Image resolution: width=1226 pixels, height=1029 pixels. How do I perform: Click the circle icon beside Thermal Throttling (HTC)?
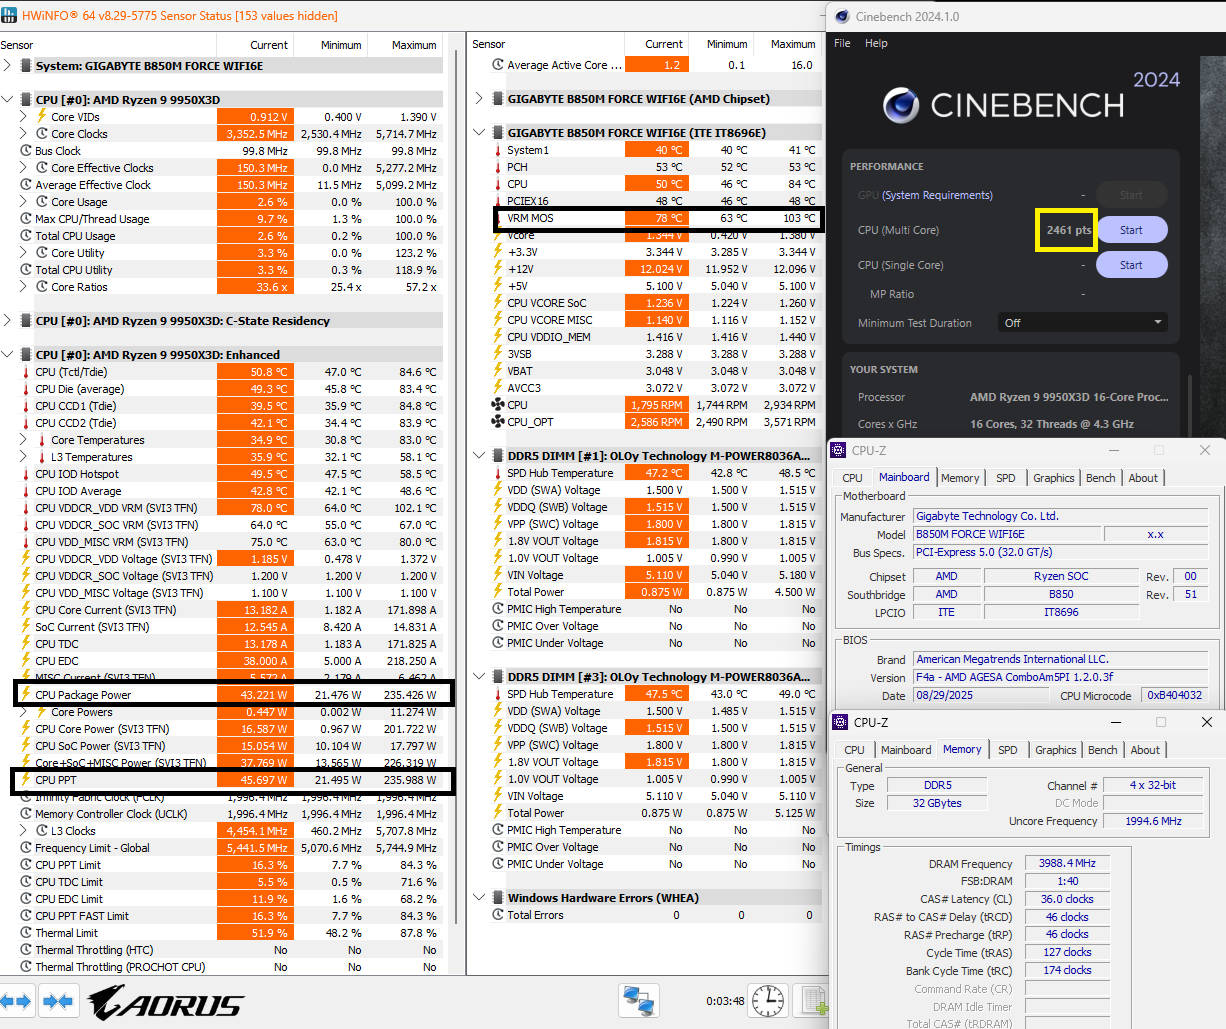pos(26,950)
